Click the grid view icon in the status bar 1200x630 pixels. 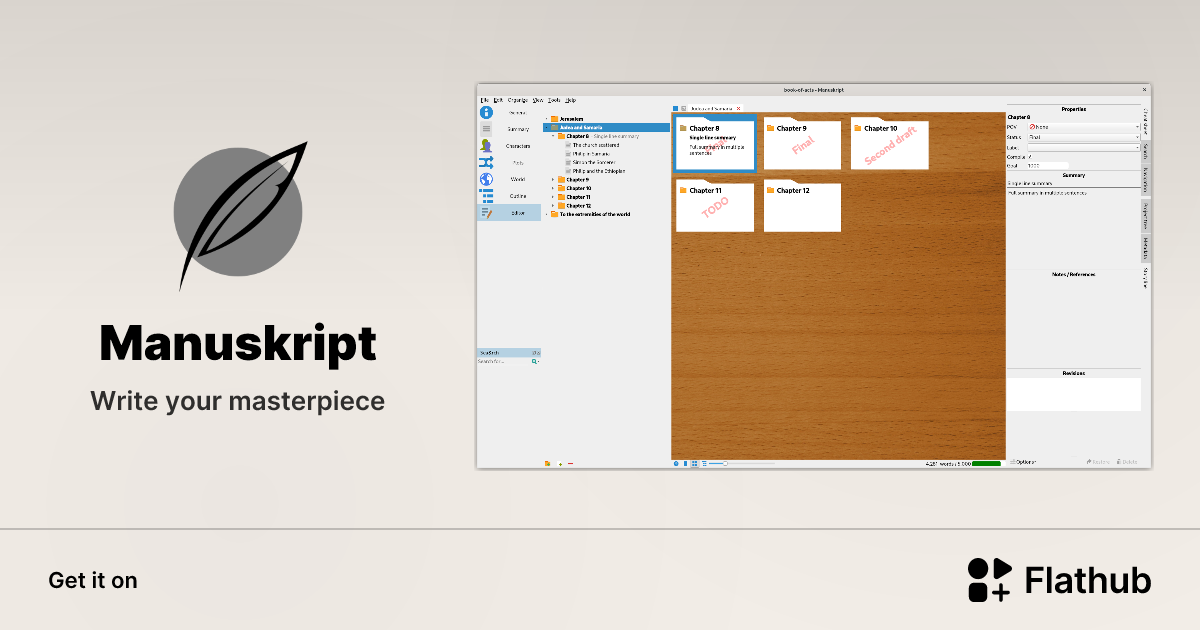[x=694, y=463]
